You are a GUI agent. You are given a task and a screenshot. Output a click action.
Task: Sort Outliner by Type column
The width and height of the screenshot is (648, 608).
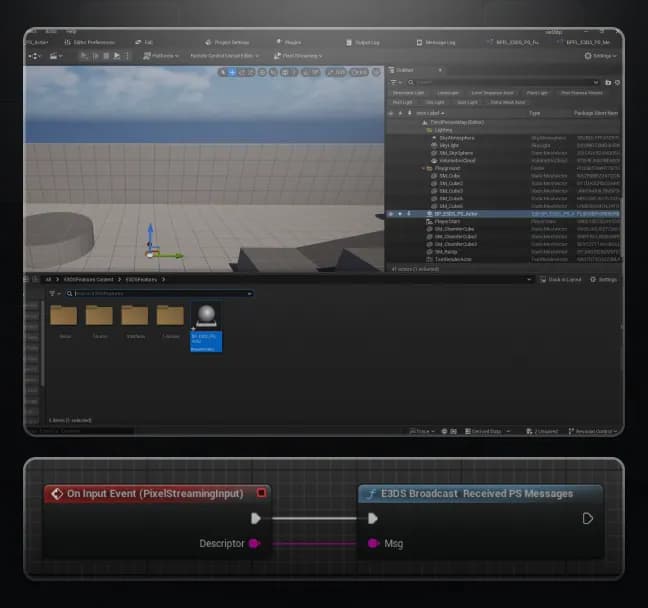click(535, 113)
